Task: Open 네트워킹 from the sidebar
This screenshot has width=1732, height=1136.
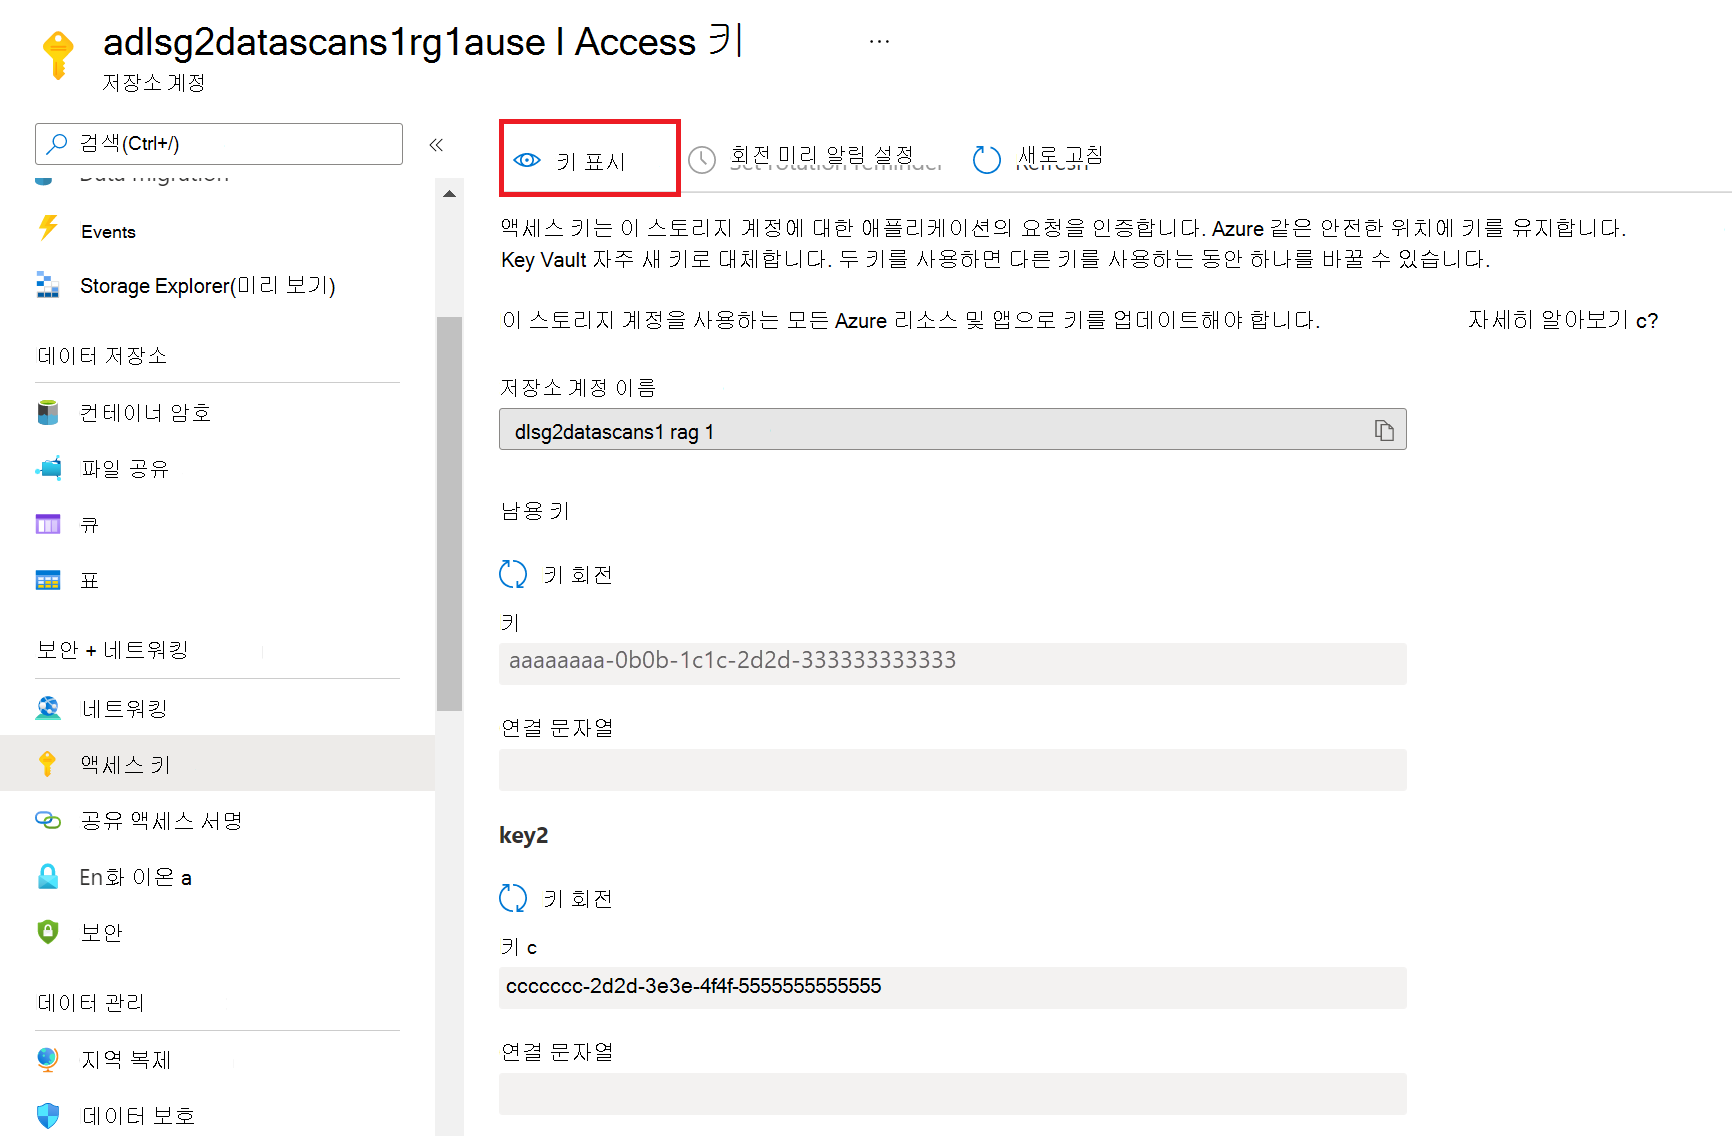Action: (122, 708)
